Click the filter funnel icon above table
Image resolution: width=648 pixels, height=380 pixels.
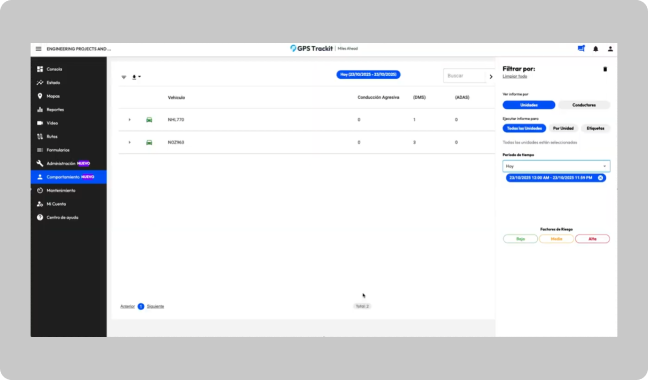(x=124, y=77)
